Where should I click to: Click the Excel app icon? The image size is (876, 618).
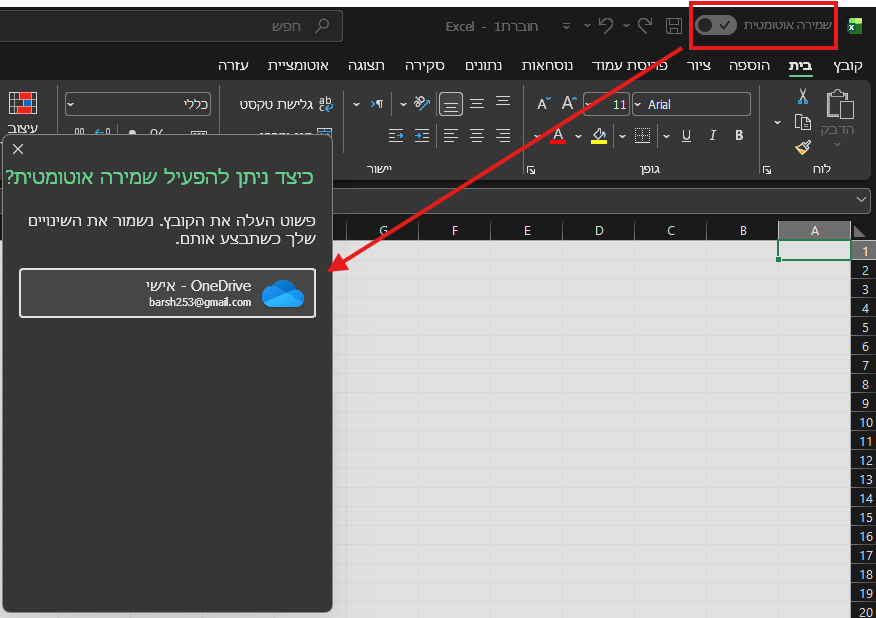(x=855, y=26)
